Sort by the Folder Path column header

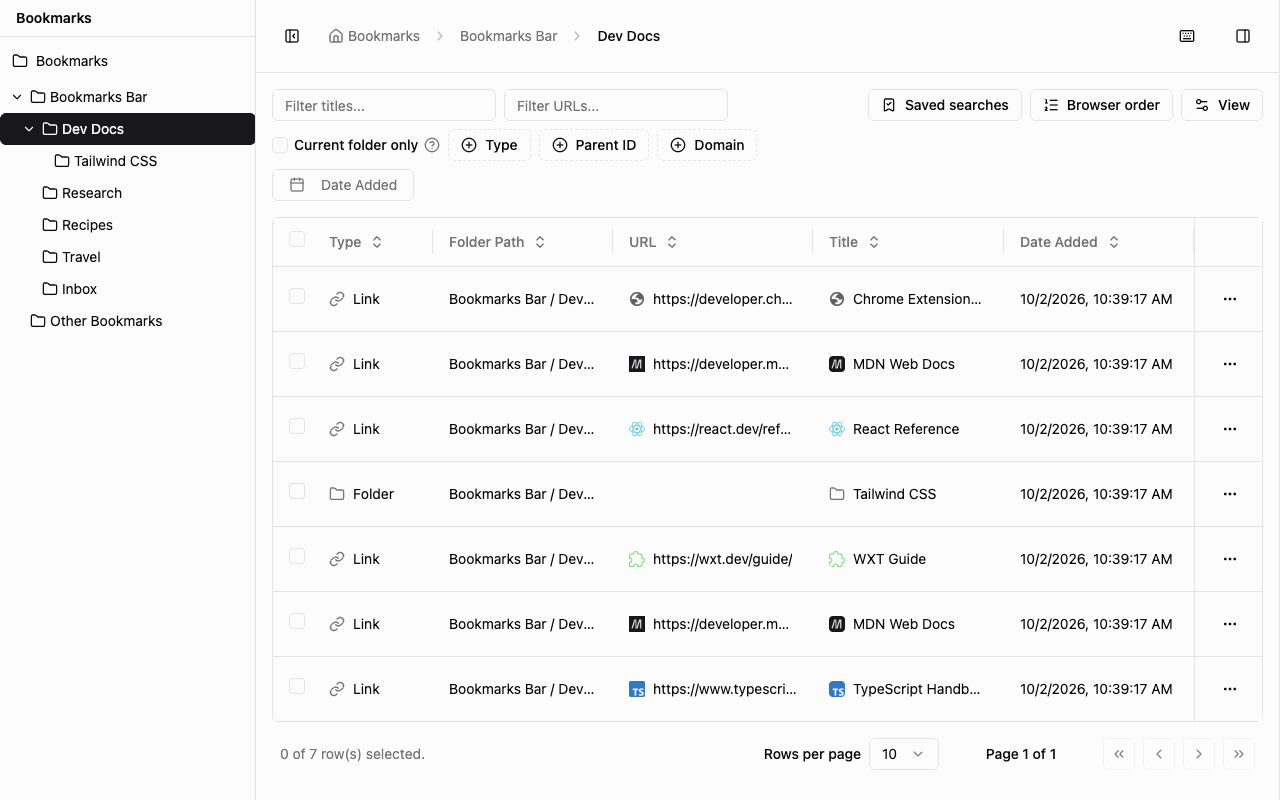(497, 242)
